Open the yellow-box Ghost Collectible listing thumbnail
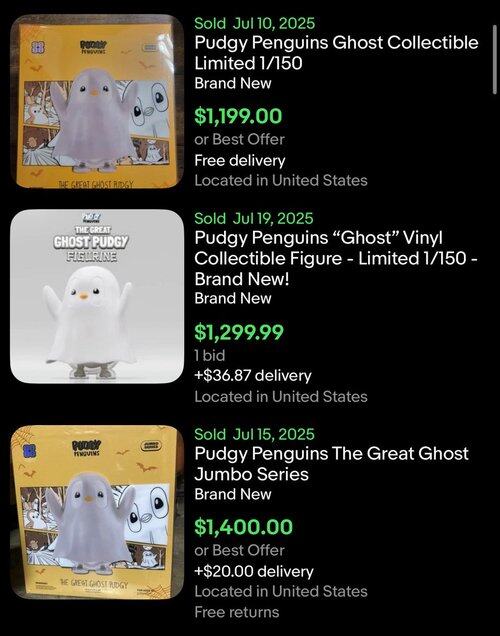Viewport: 500px width, 636px height. [x=97, y=101]
